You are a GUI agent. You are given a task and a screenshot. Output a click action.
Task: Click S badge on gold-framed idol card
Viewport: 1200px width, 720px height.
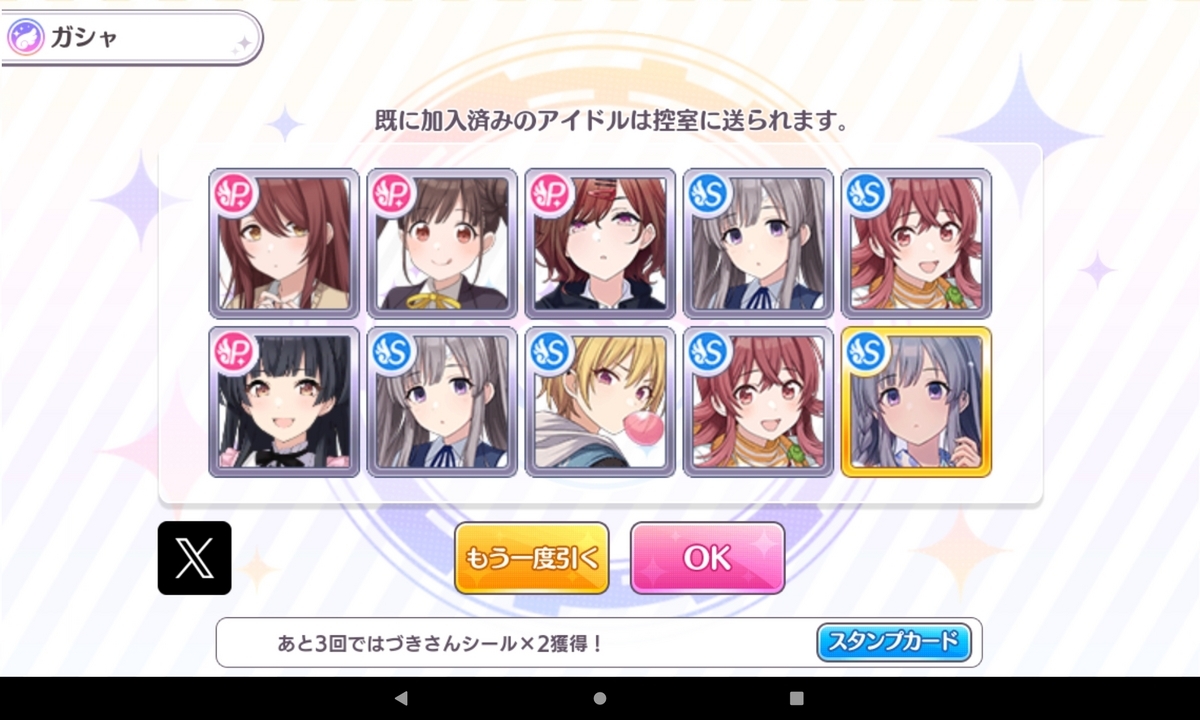coord(867,352)
